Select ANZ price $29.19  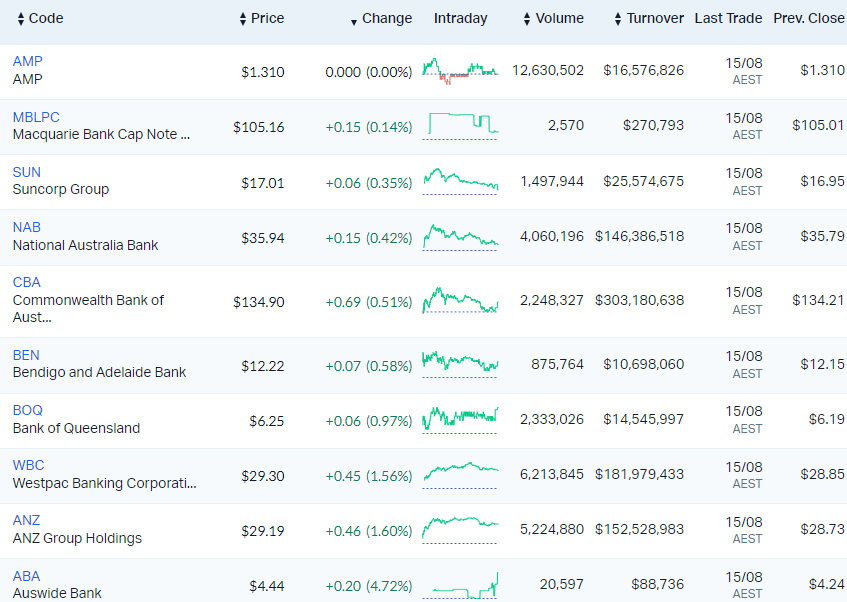[x=263, y=531]
